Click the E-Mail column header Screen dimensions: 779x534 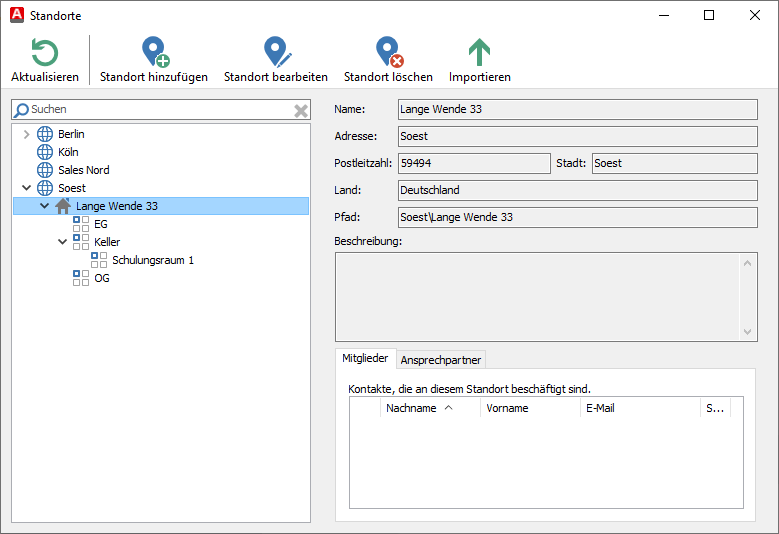tap(600, 408)
